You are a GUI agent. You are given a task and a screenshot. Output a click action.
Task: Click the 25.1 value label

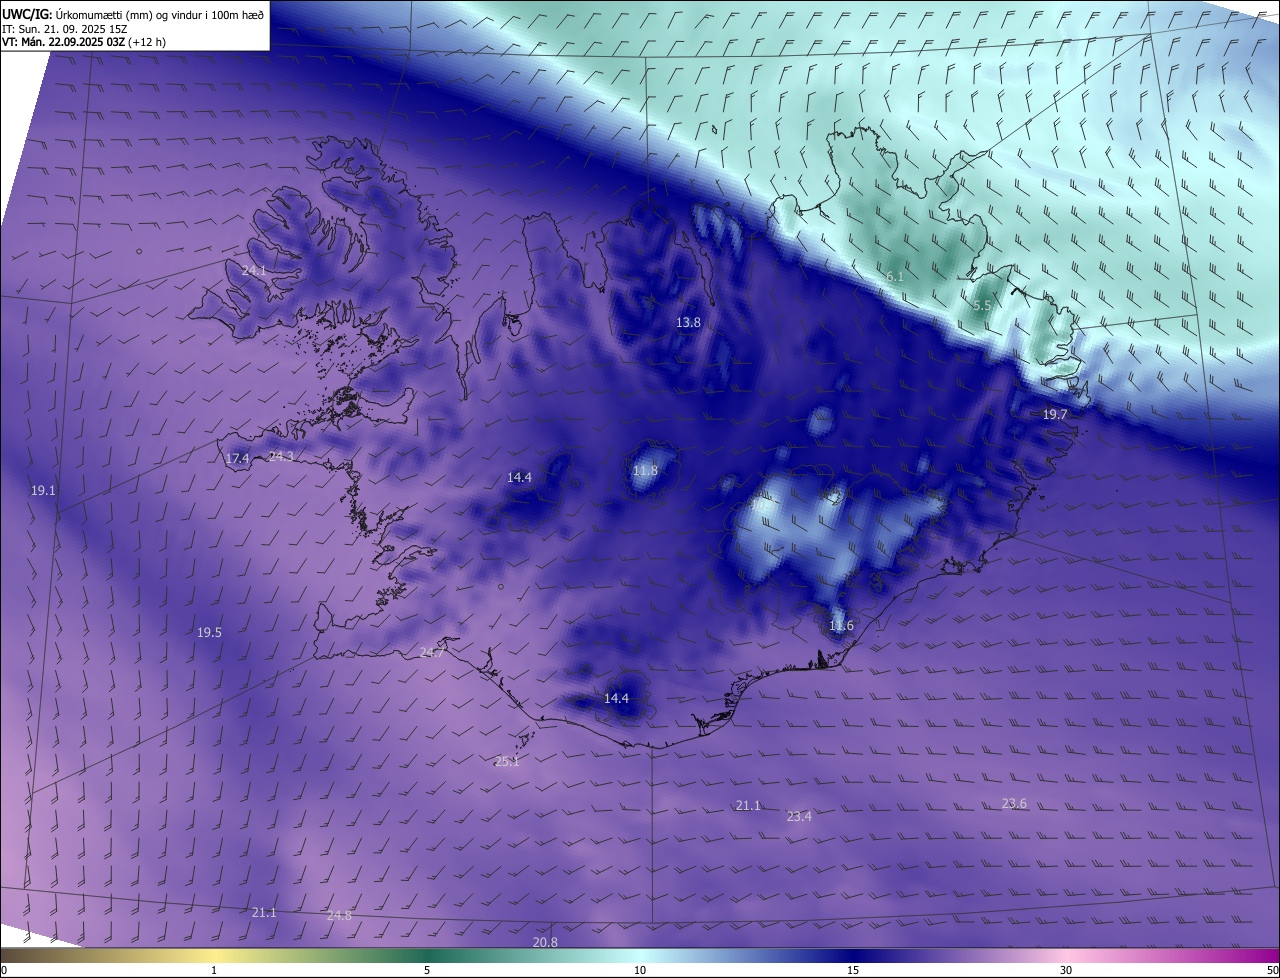pos(507,762)
